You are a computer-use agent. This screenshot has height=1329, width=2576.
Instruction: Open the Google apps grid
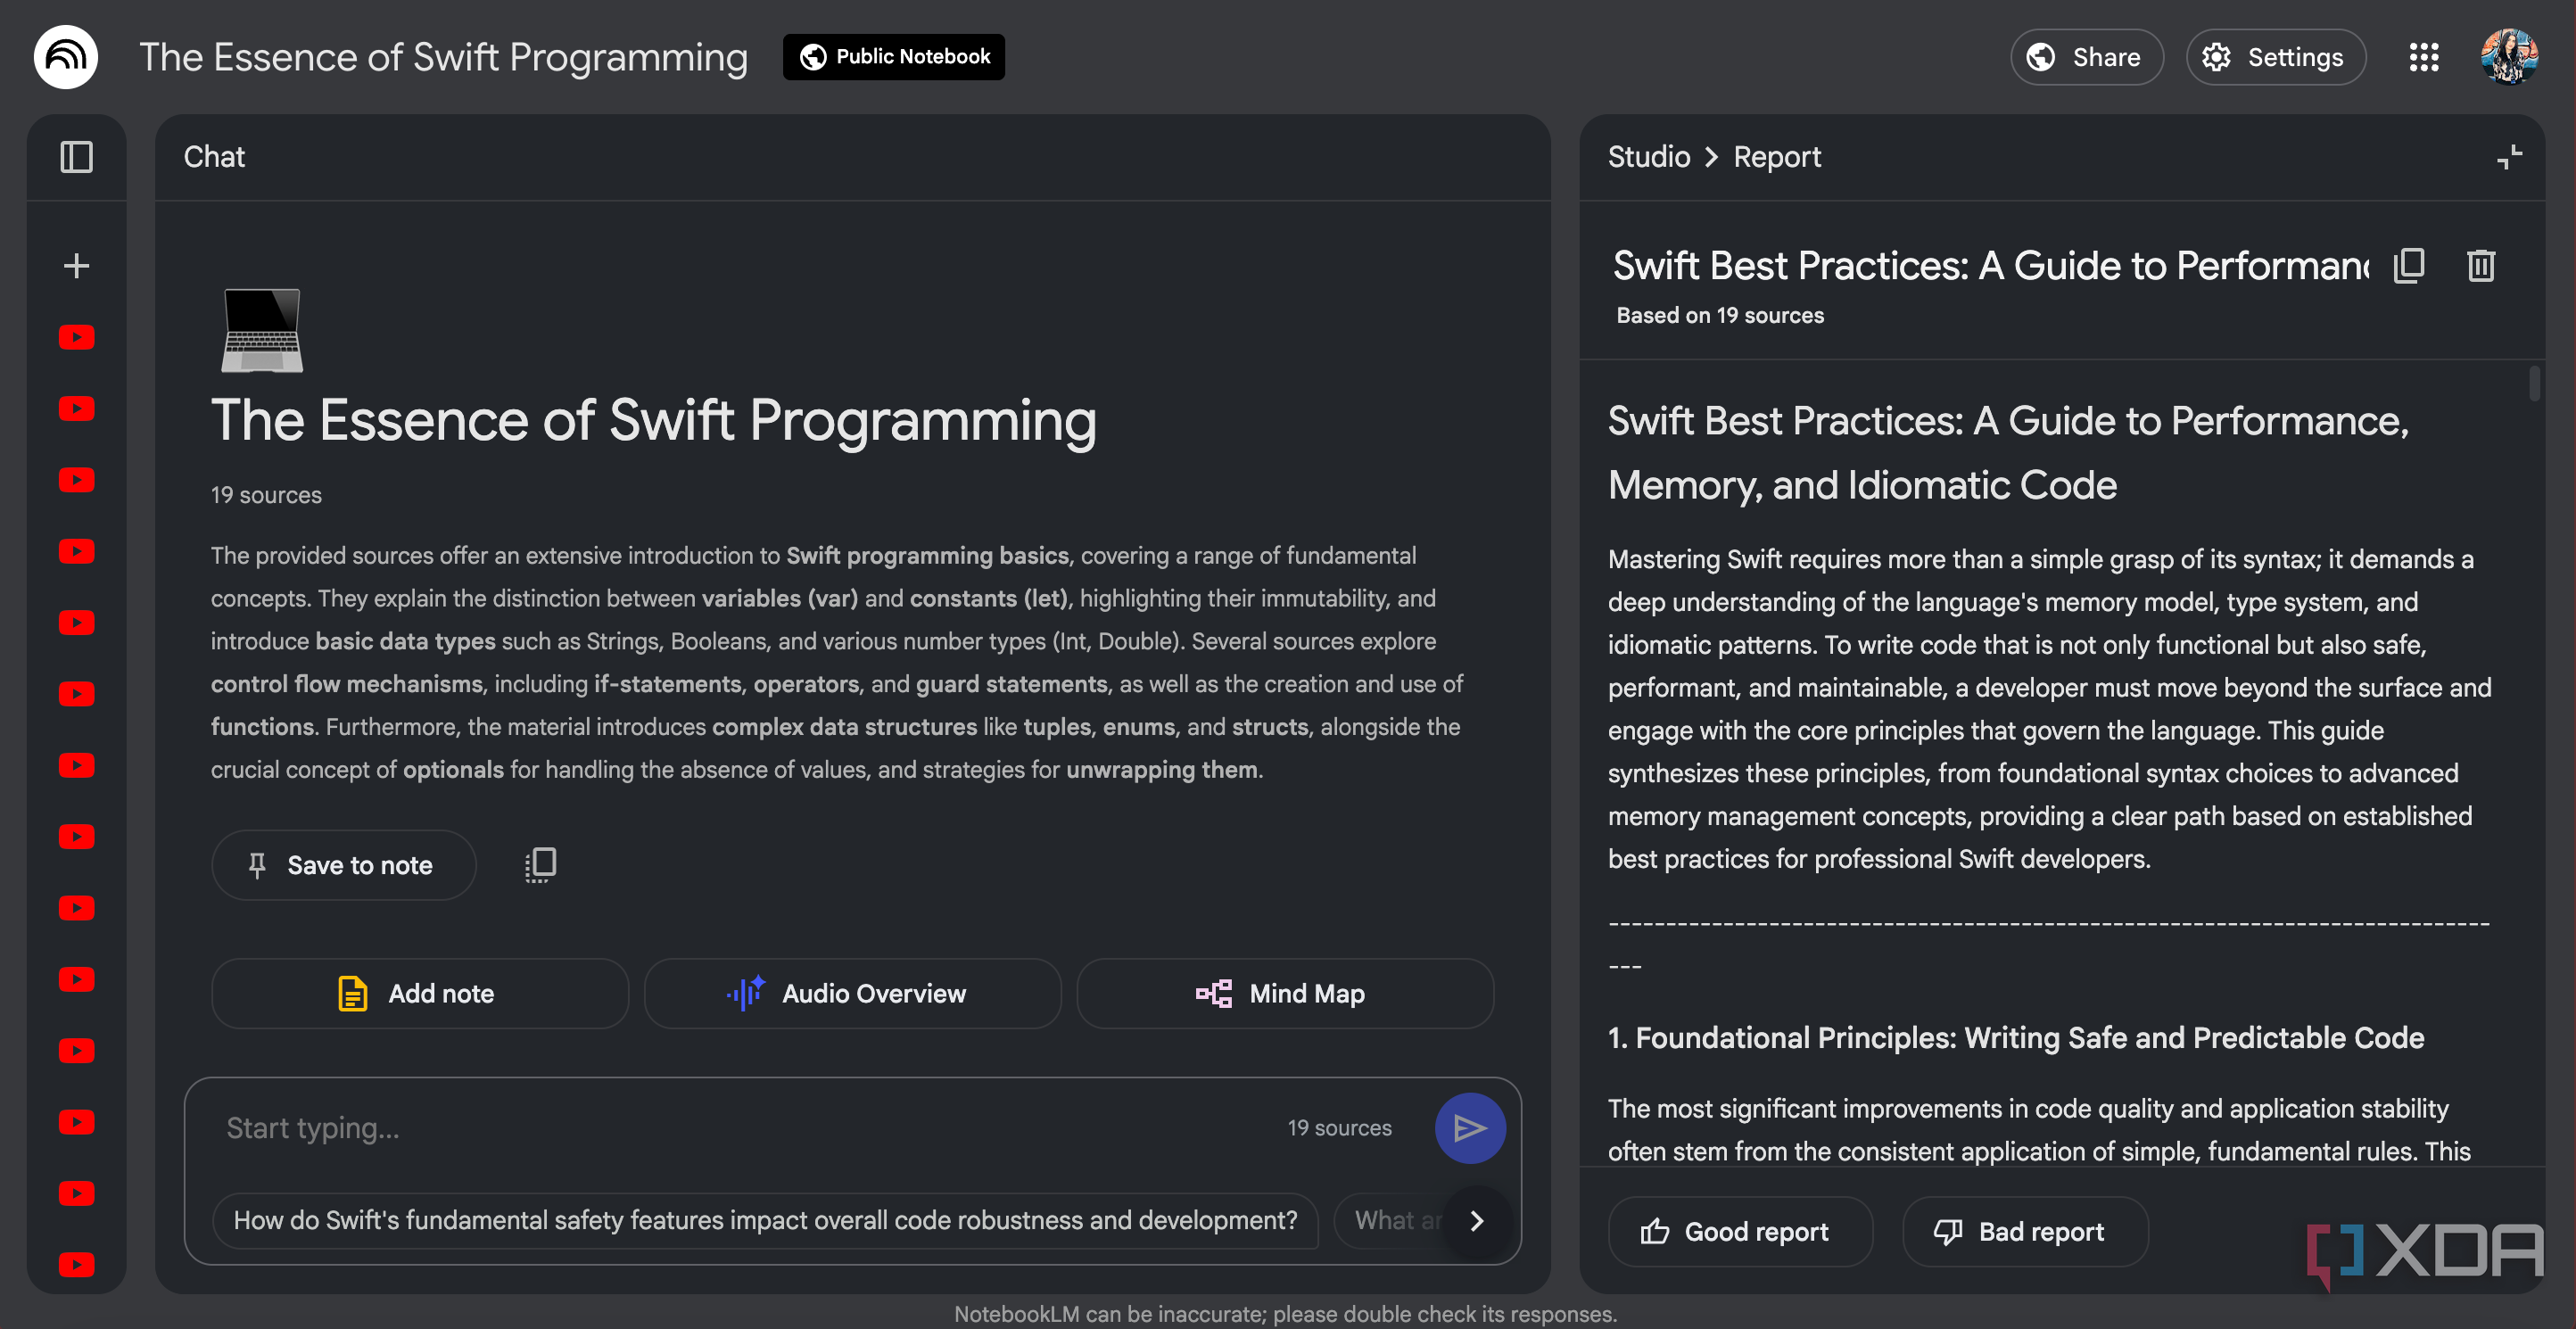(x=2423, y=57)
